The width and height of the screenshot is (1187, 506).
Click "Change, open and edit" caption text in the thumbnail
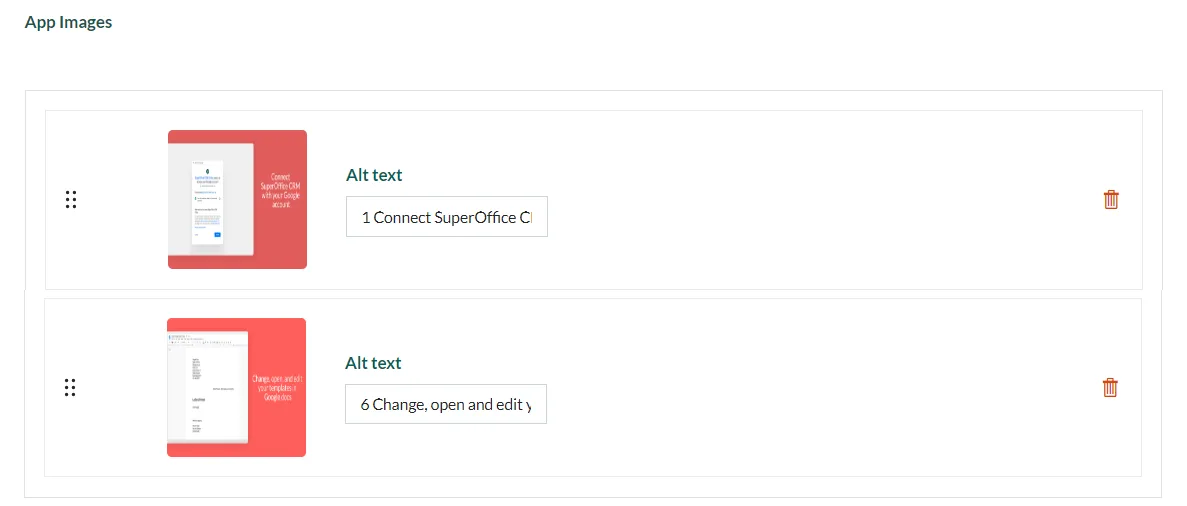click(277, 386)
